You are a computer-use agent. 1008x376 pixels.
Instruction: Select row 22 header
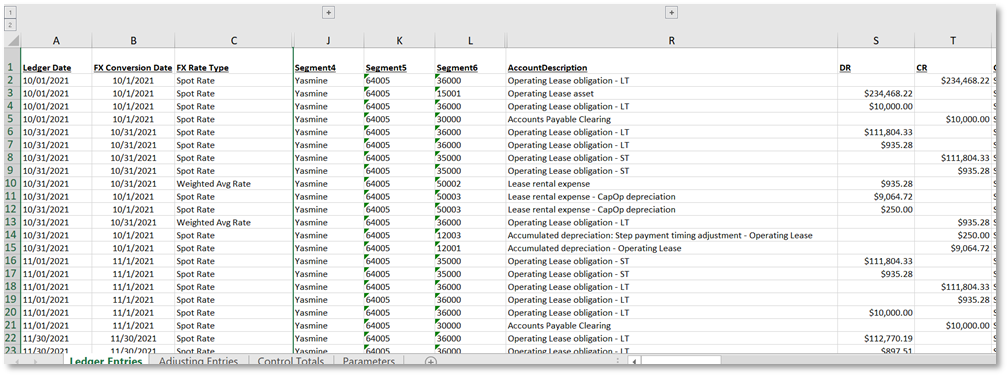pyautogui.click(x=13, y=338)
